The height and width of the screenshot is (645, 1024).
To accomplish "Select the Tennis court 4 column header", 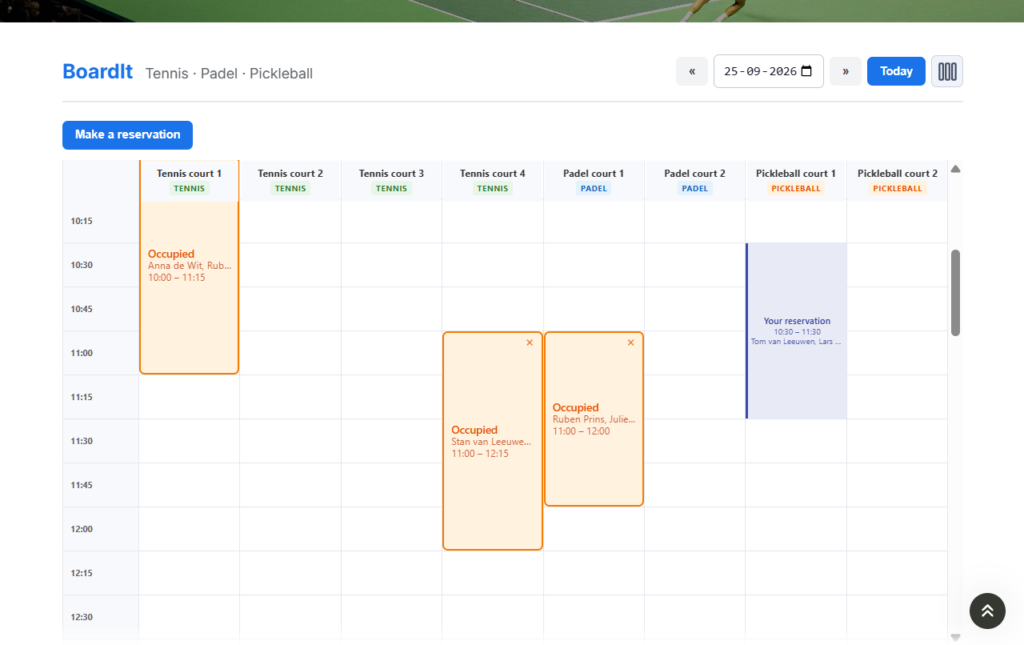I will click(492, 180).
